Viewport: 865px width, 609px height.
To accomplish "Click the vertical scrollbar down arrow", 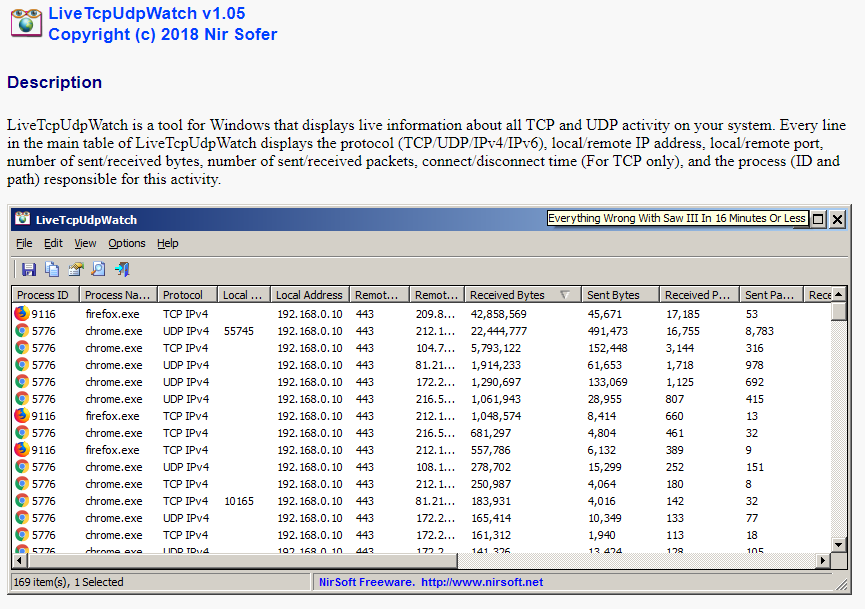I will pyautogui.click(x=839, y=544).
